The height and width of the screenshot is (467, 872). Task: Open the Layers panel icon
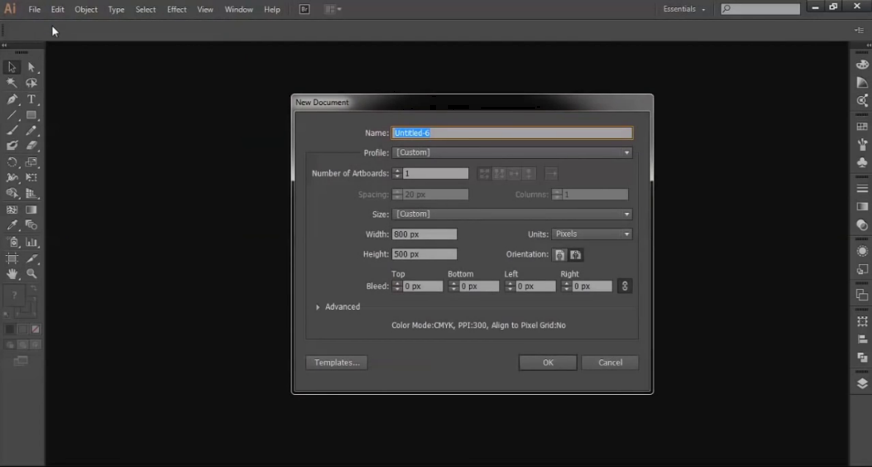862,383
